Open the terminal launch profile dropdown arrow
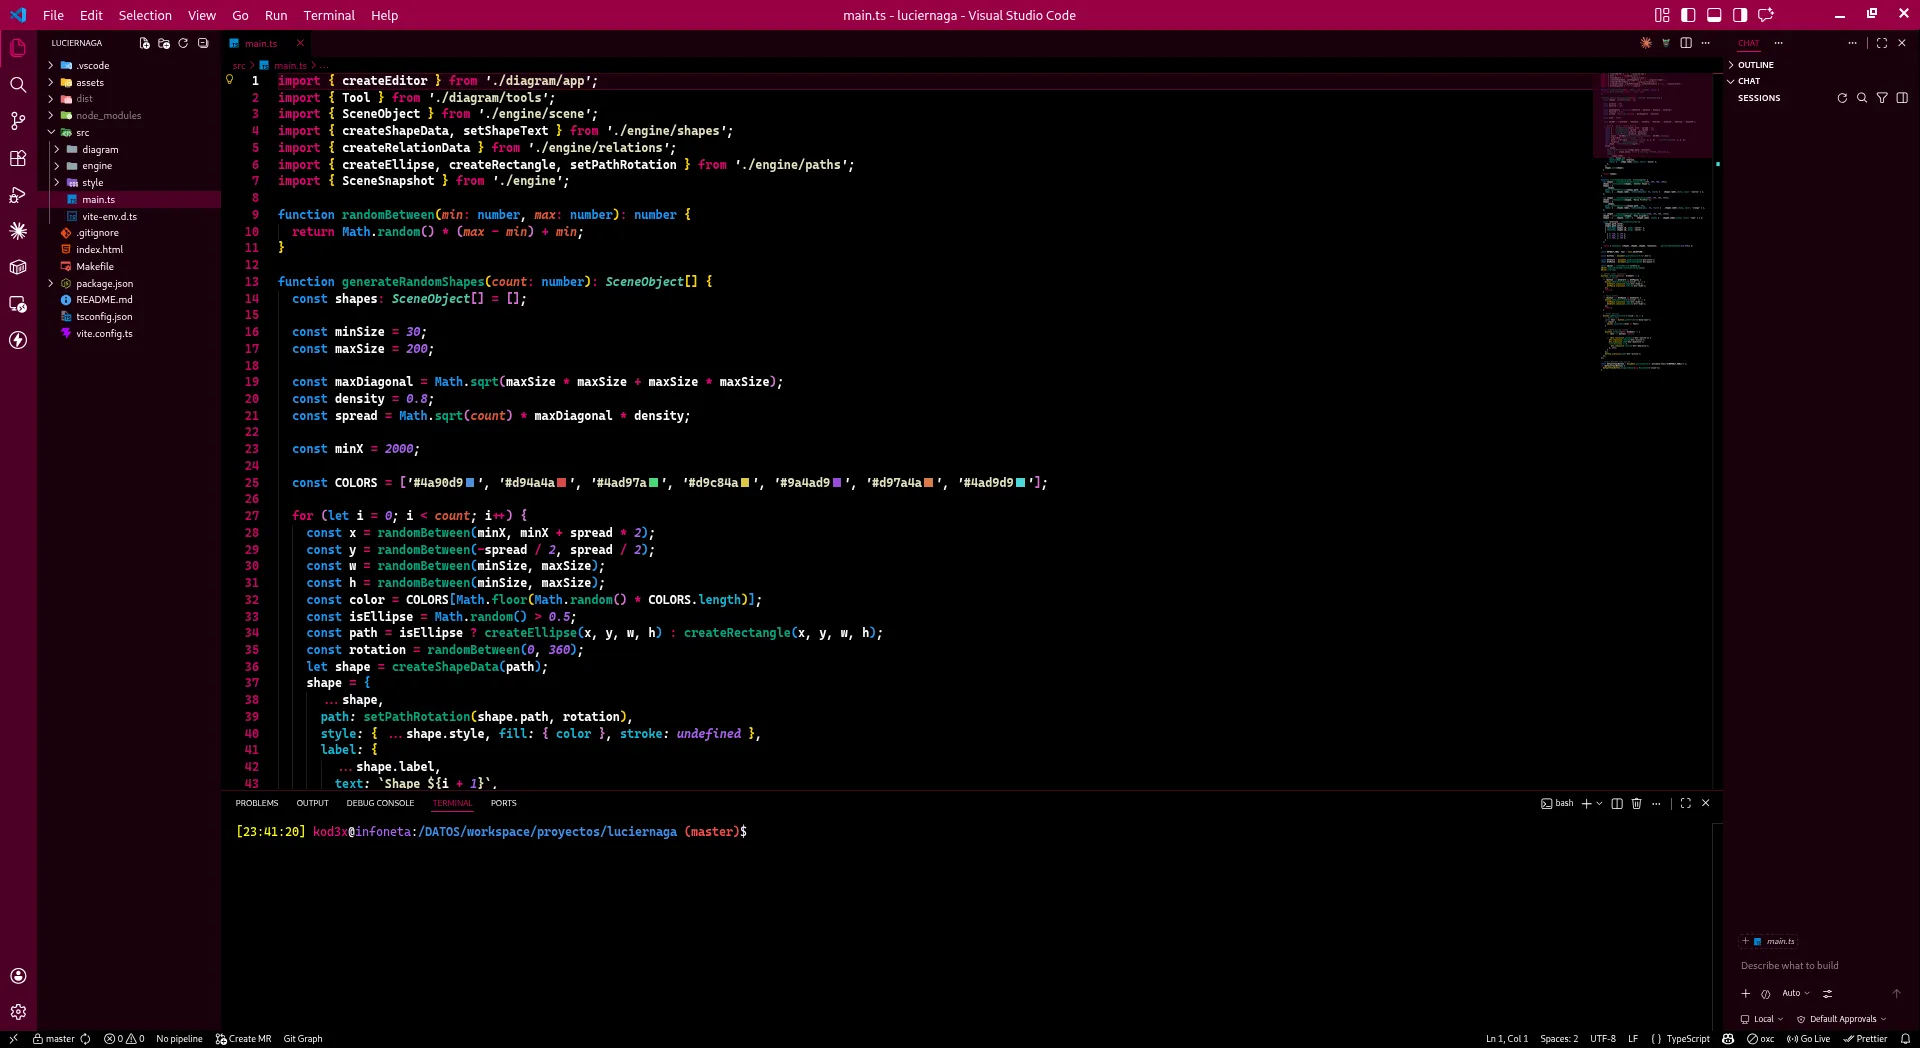 (x=1599, y=803)
